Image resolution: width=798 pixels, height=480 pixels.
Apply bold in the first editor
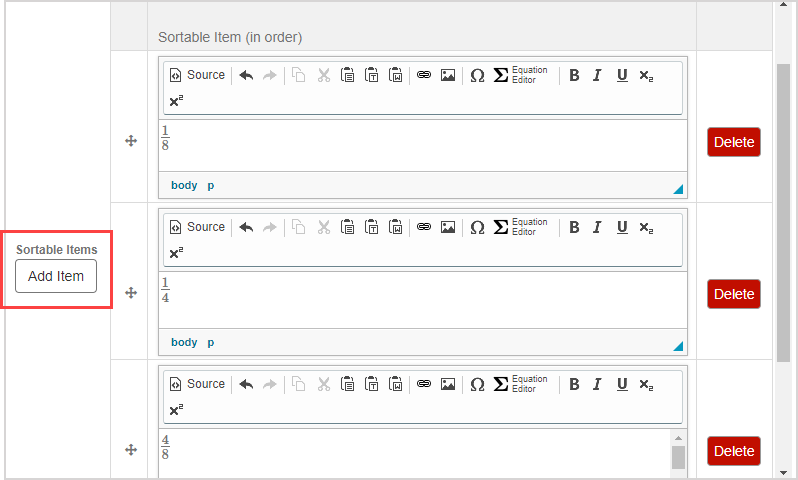pyautogui.click(x=574, y=75)
